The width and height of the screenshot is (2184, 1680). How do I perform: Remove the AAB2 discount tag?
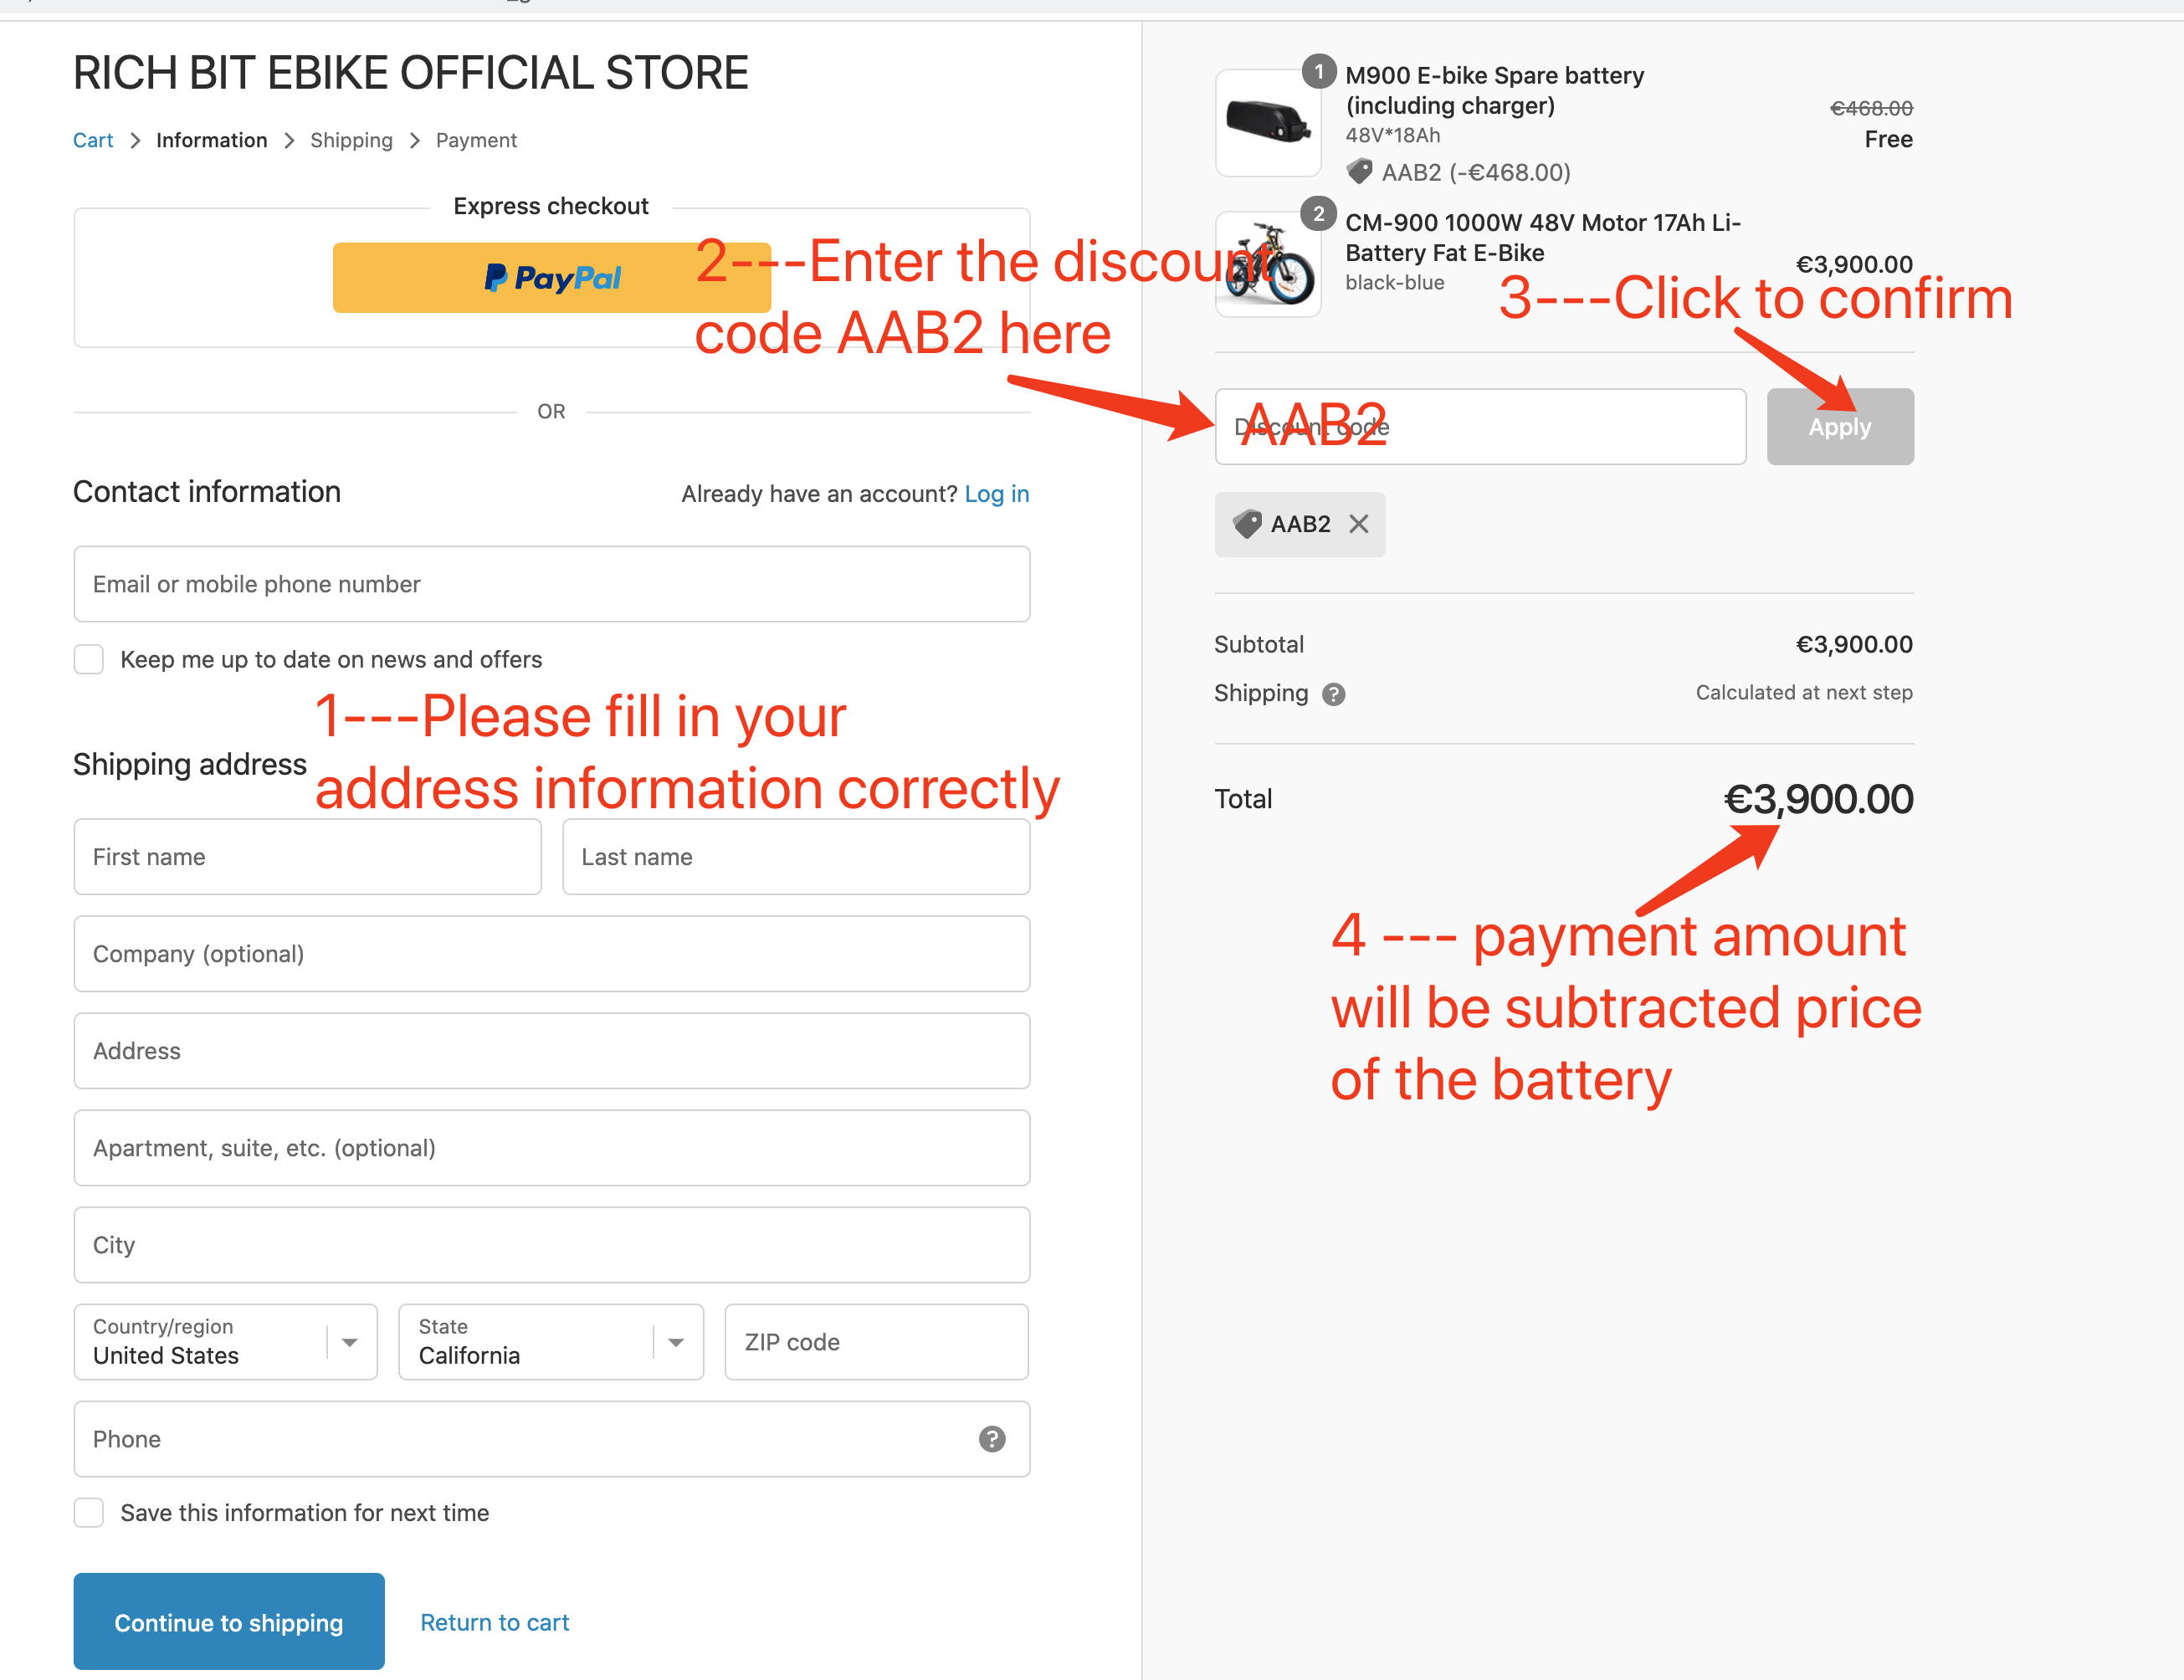tap(1358, 524)
